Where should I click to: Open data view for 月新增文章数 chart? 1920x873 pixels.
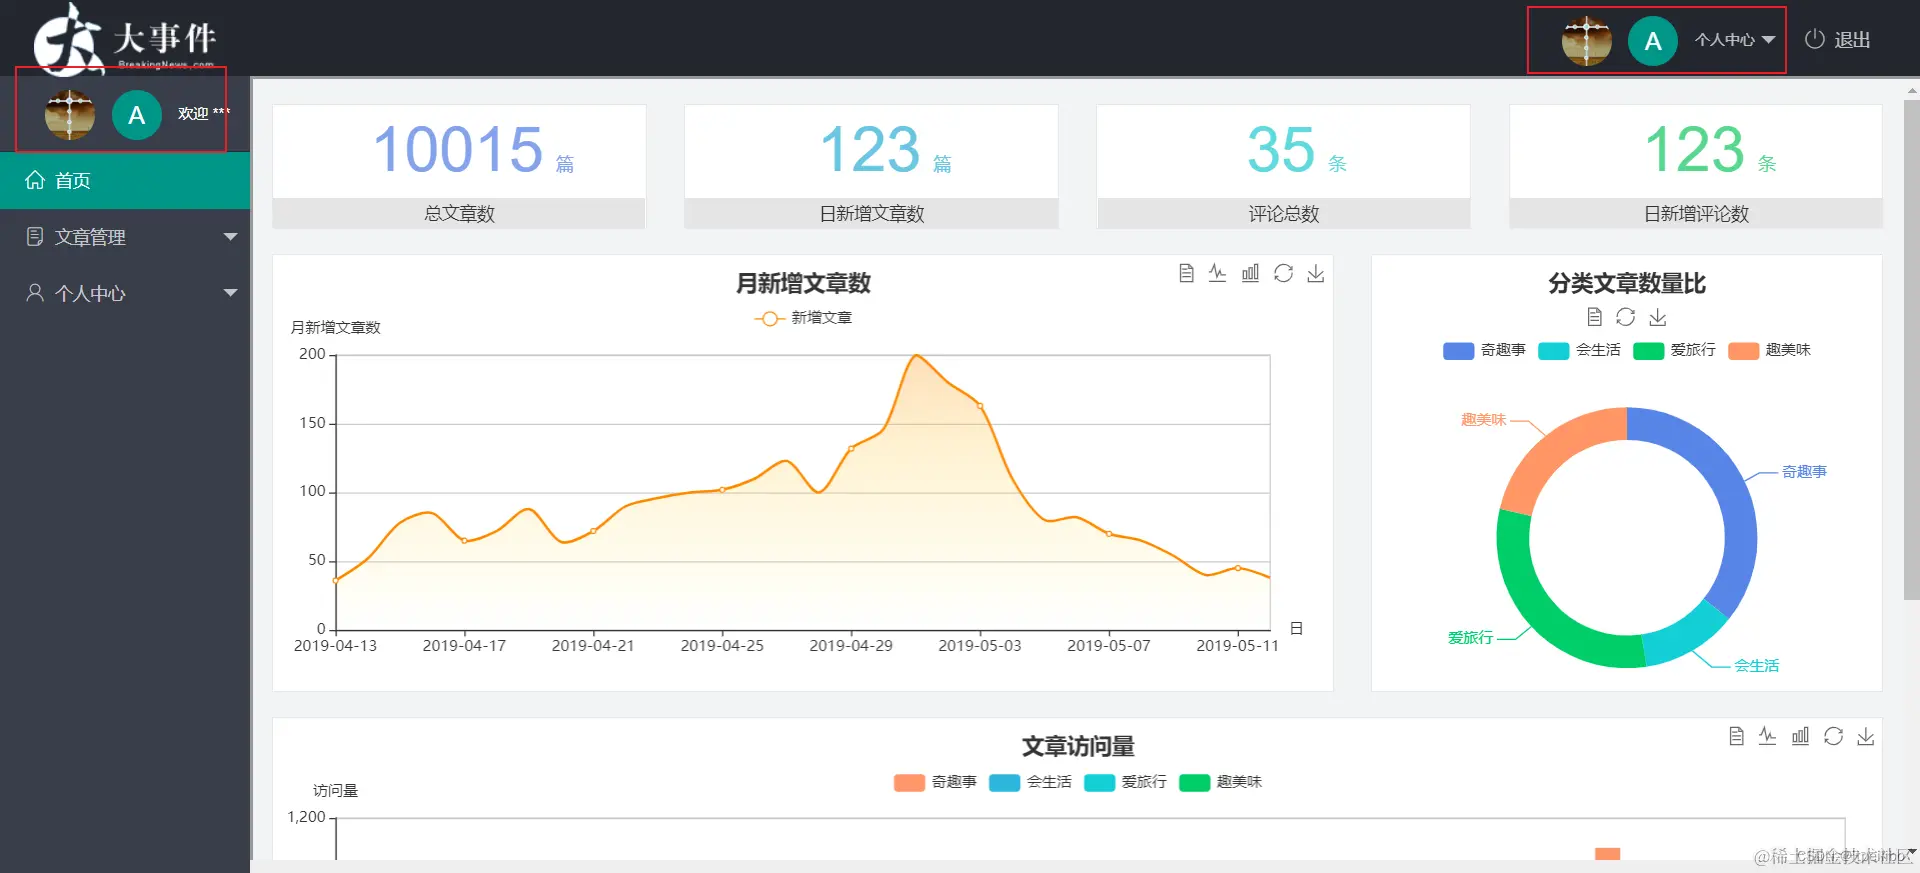(1186, 273)
